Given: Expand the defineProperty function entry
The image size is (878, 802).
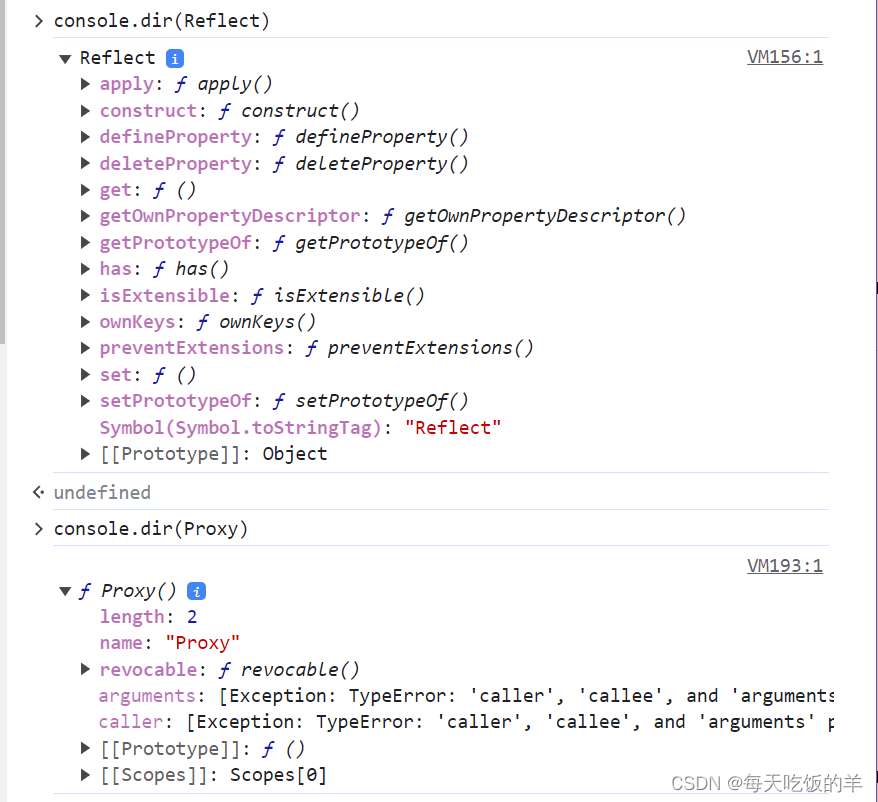Looking at the screenshot, I should tap(85, 137).
